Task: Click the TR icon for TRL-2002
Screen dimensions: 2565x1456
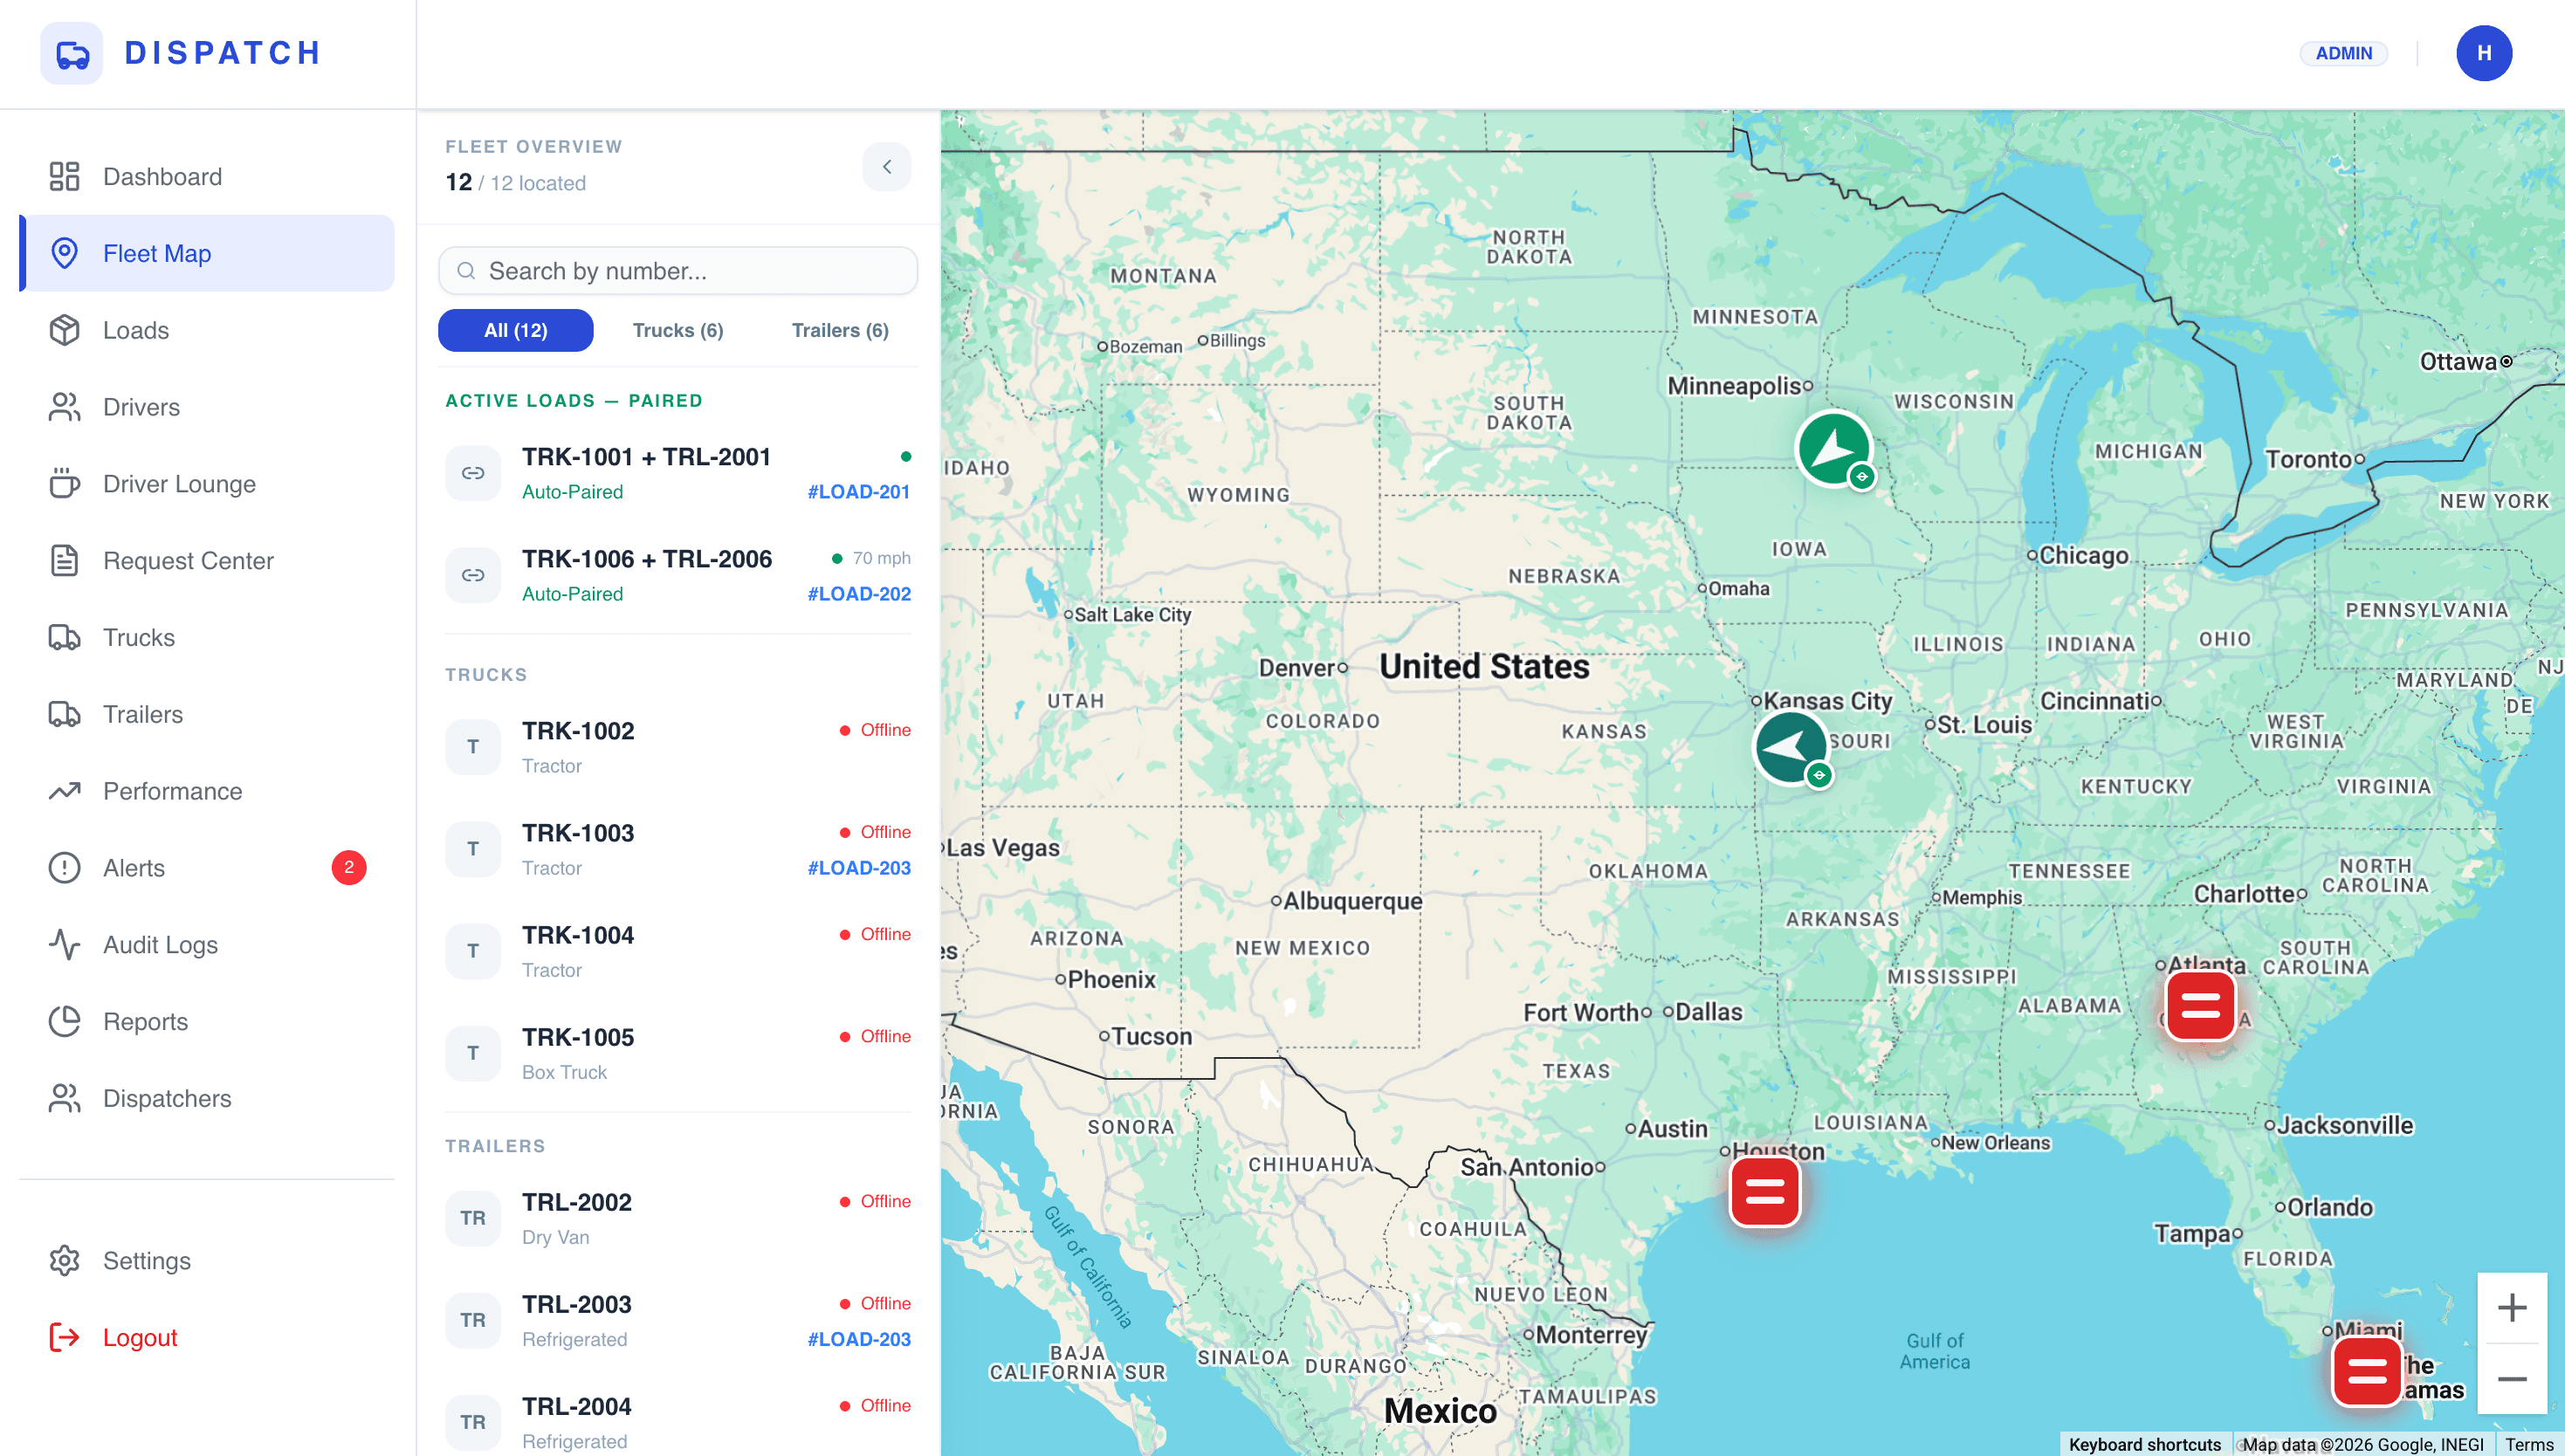Action: (x=473, y=1218)
